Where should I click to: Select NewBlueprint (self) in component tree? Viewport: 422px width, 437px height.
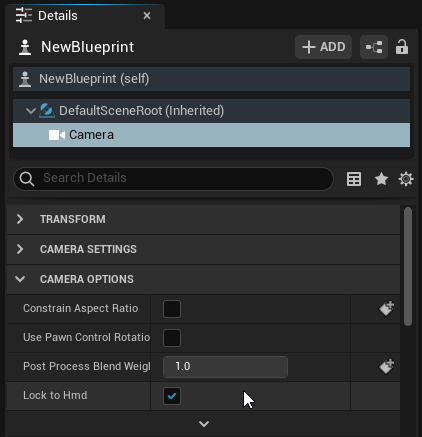coord(211,79)
